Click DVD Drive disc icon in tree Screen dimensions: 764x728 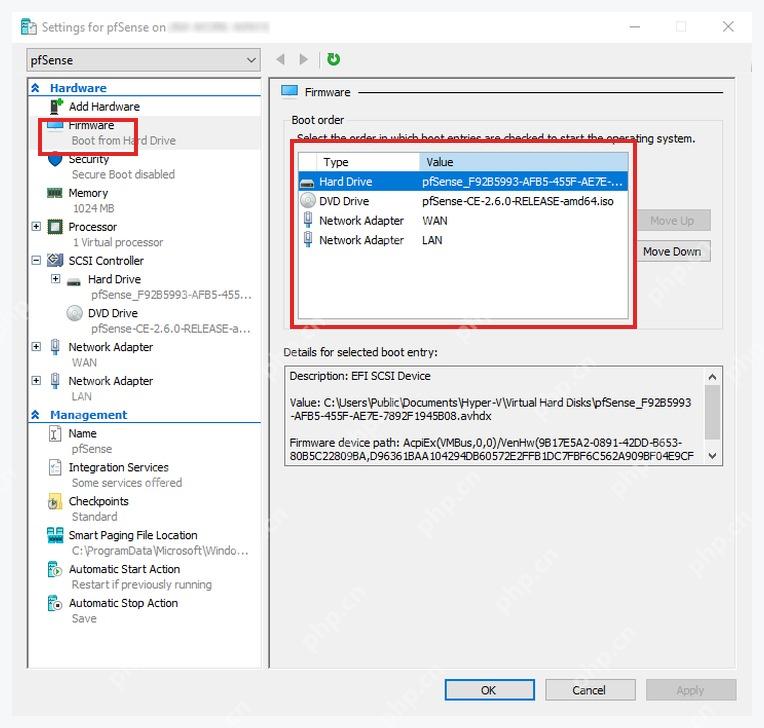click(x=74, y=313)
